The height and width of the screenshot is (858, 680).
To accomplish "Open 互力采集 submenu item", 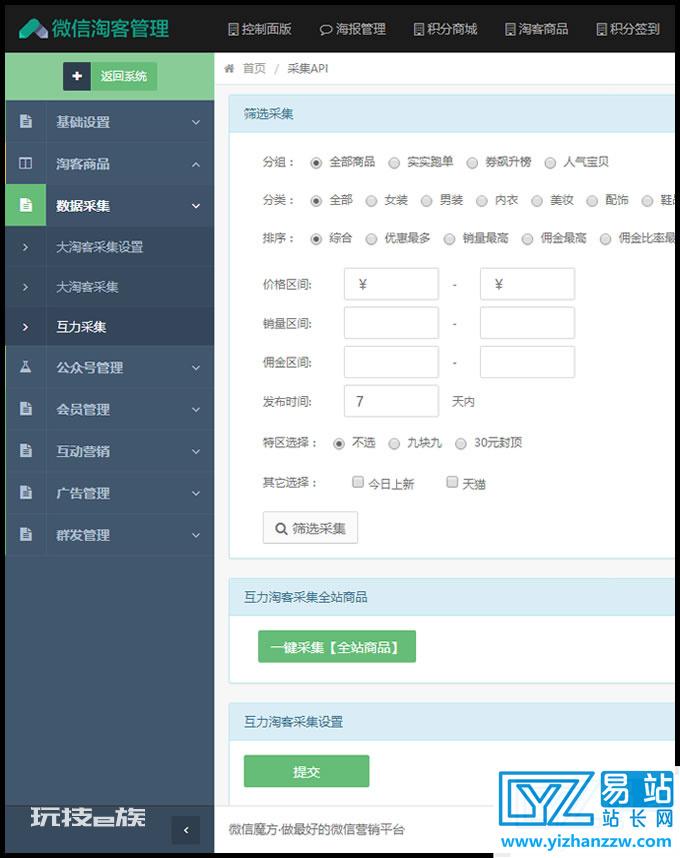I will click(x=81, y=327).
